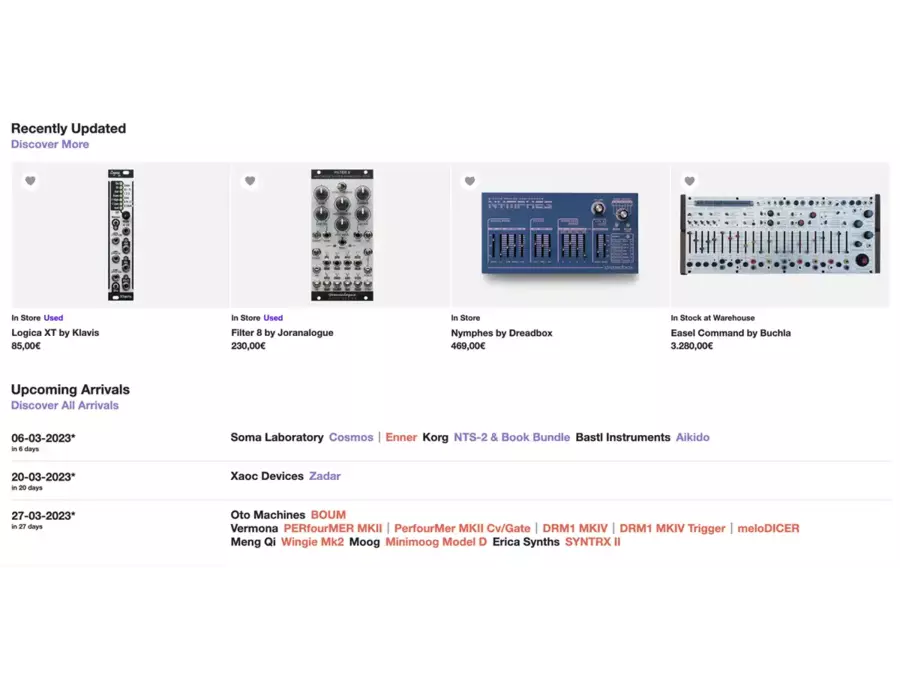Open Erica Synths SYNTRX II link
The image size is (900, 675).
tap(593, 542)
